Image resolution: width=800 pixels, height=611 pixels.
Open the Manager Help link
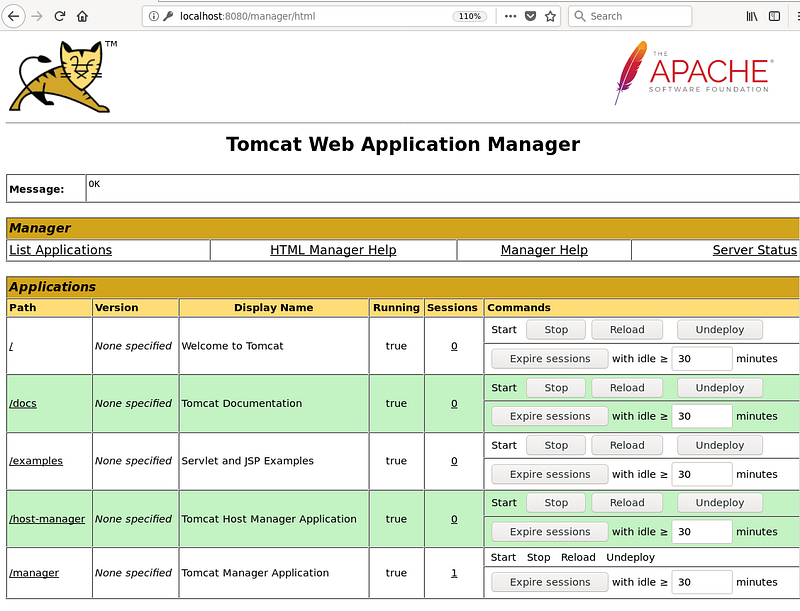pyautogui.click(x=544, y=250)
